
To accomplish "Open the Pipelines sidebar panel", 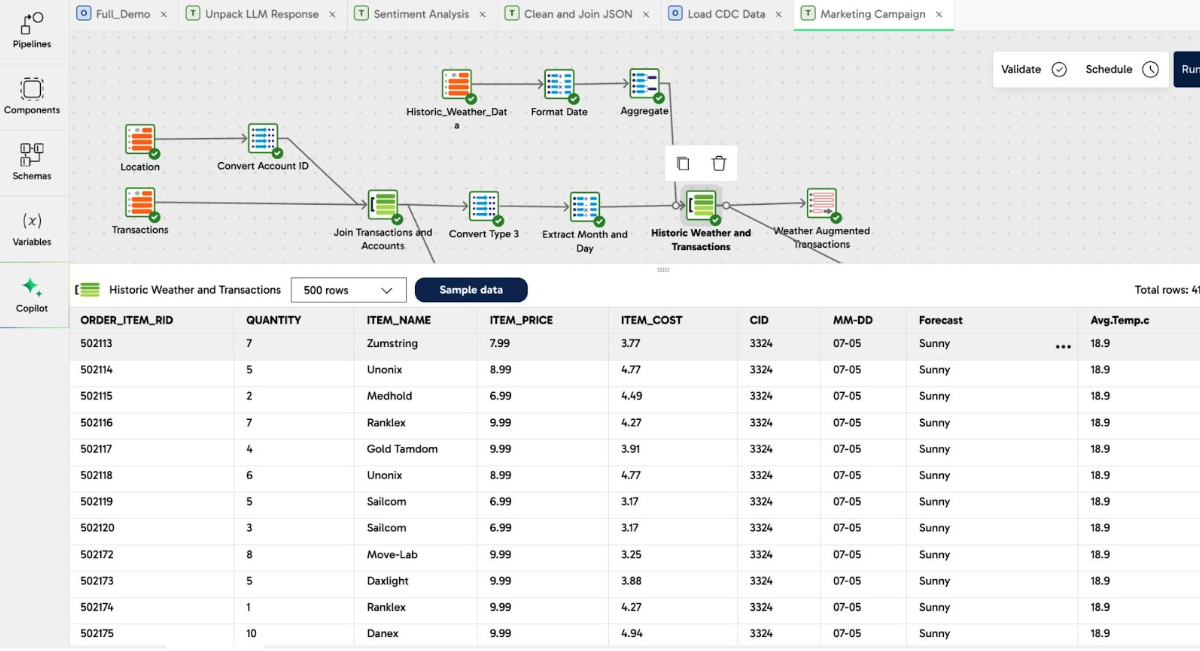I will click(32, 30).
